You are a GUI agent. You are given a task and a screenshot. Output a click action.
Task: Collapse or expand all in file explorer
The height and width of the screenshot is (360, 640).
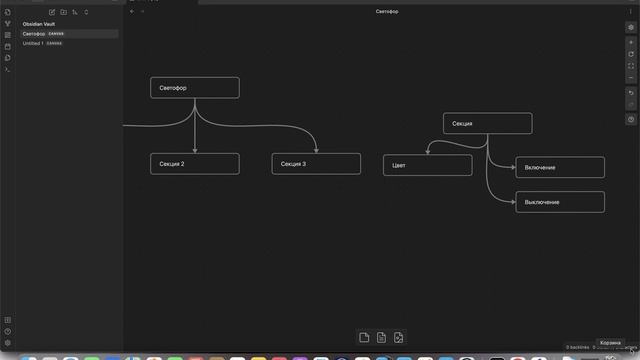(86, 12)
